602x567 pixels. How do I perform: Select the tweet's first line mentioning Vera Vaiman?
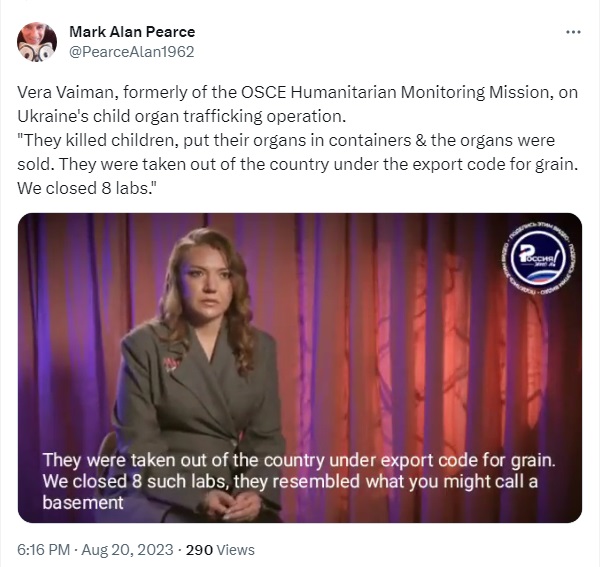tap(297, 93)
